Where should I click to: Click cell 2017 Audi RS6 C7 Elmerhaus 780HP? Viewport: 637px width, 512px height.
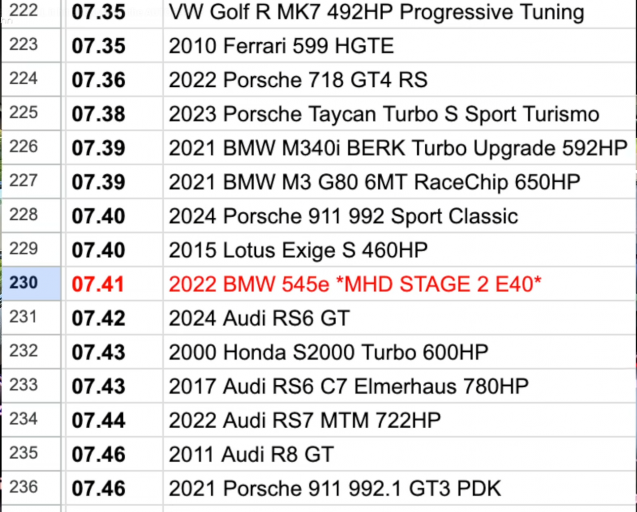pos(400,386)
